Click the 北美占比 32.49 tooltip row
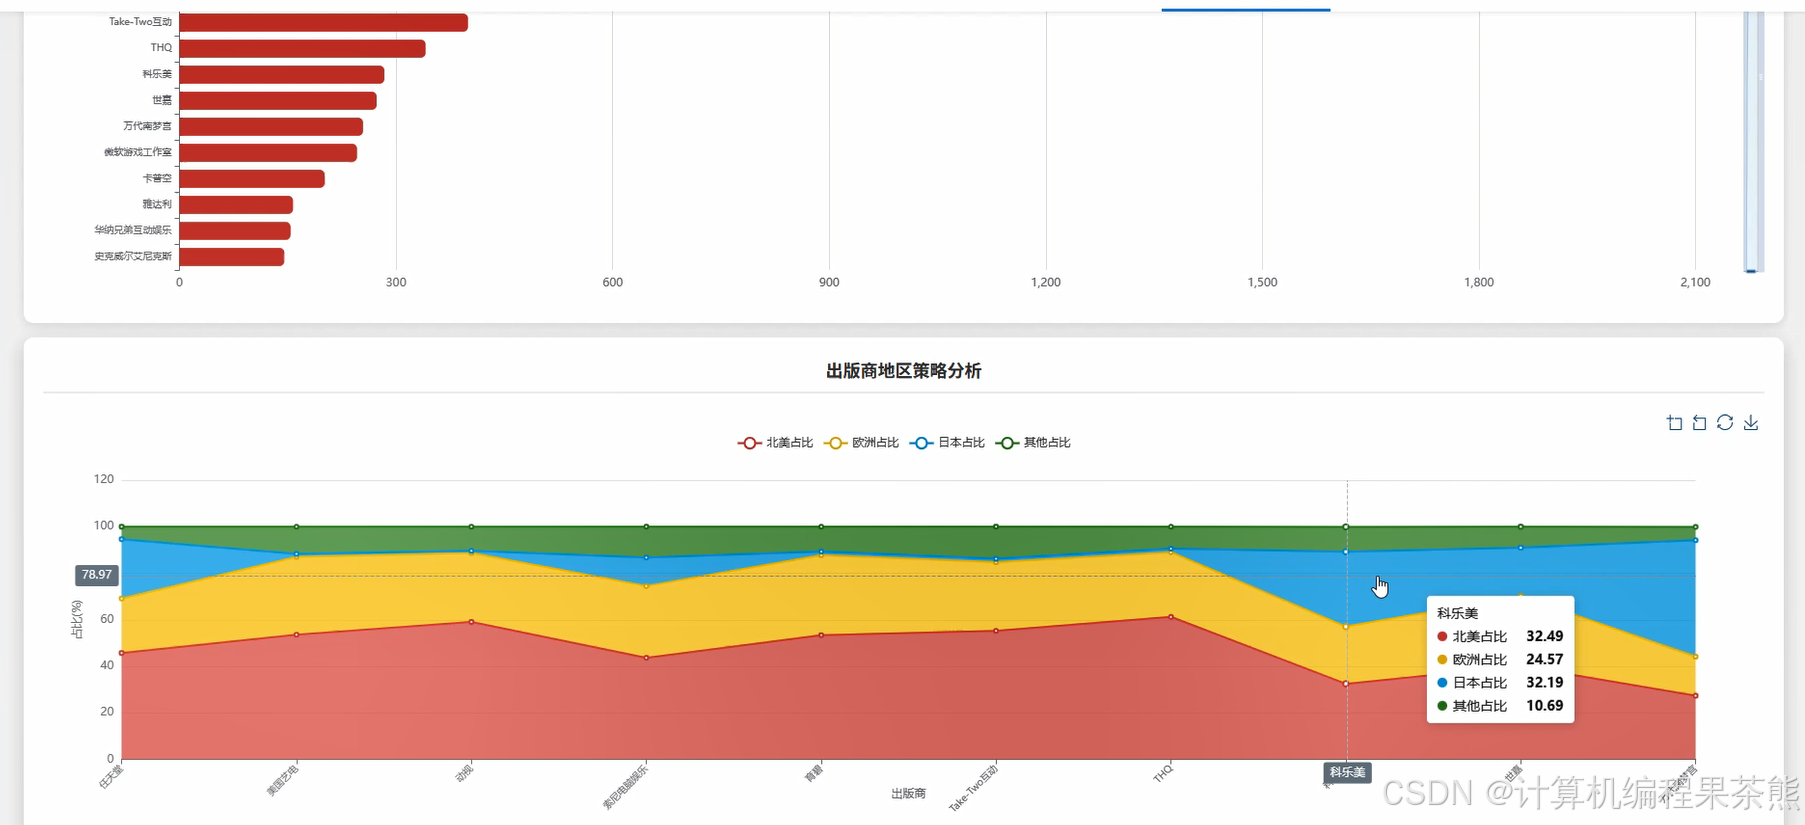This screenshot has width=1805, height=825. 1500,636
